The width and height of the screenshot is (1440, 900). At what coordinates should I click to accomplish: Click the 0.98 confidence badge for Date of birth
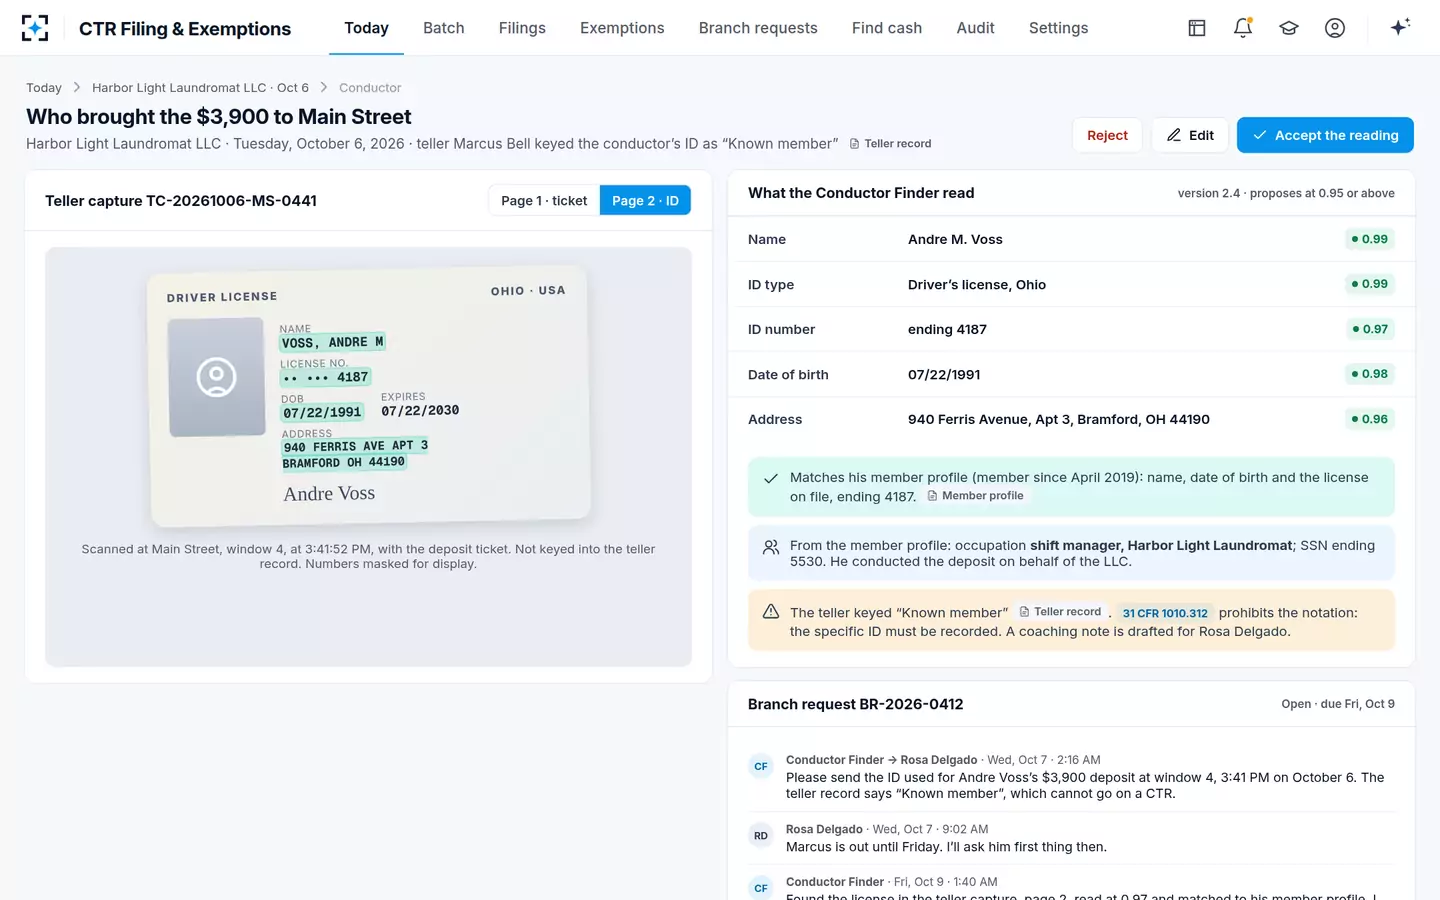tap(1370, 374)
